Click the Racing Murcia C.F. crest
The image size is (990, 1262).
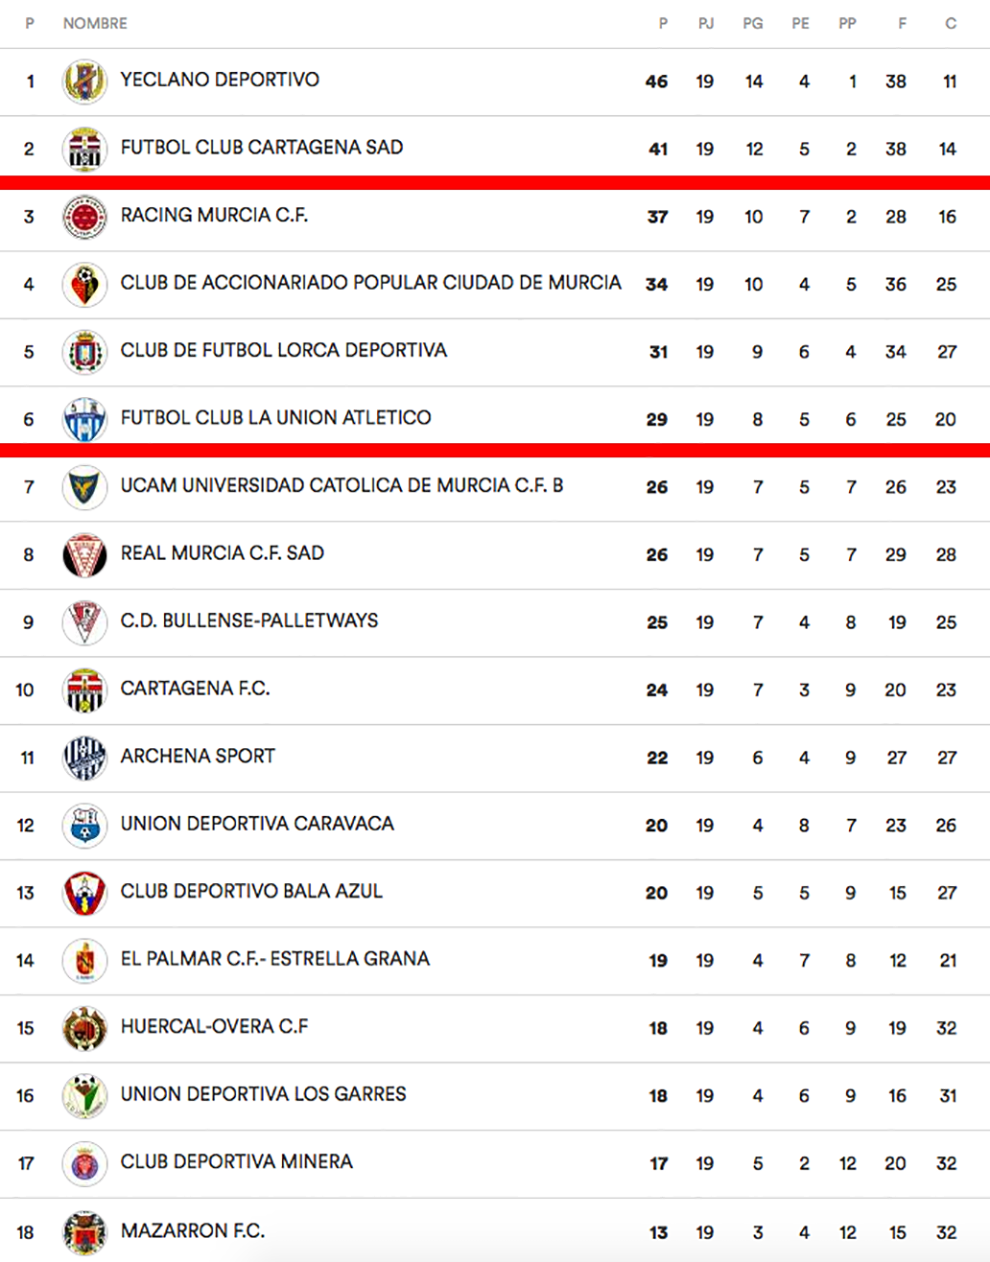click(85, 217)
